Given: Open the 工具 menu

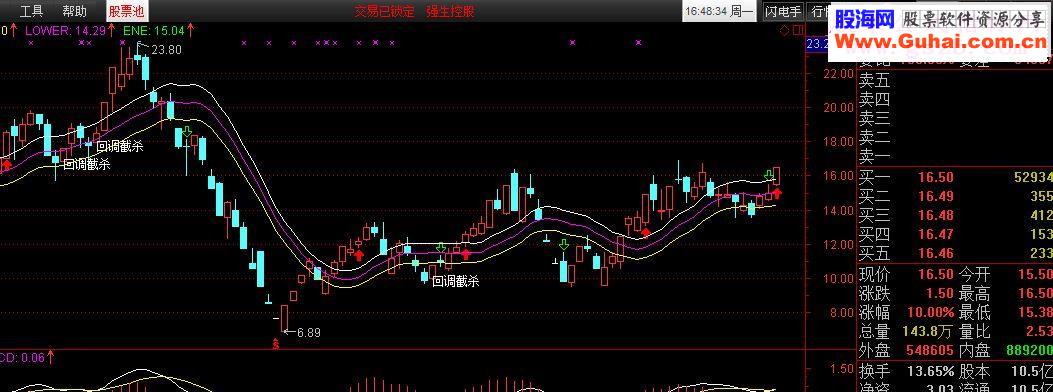Looking at the screenshot, I should click(x=32, y=11).
